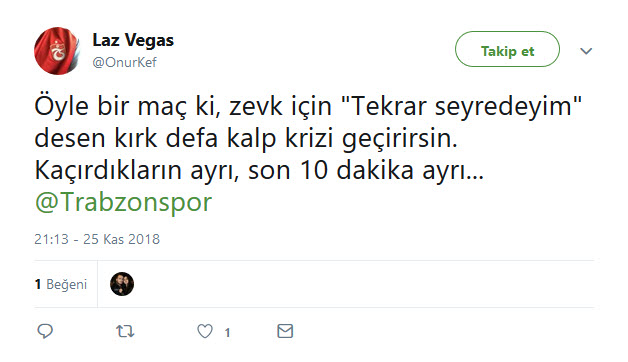Open the @OnurKef handle link
628x362 pixels.
click(125, 62)
